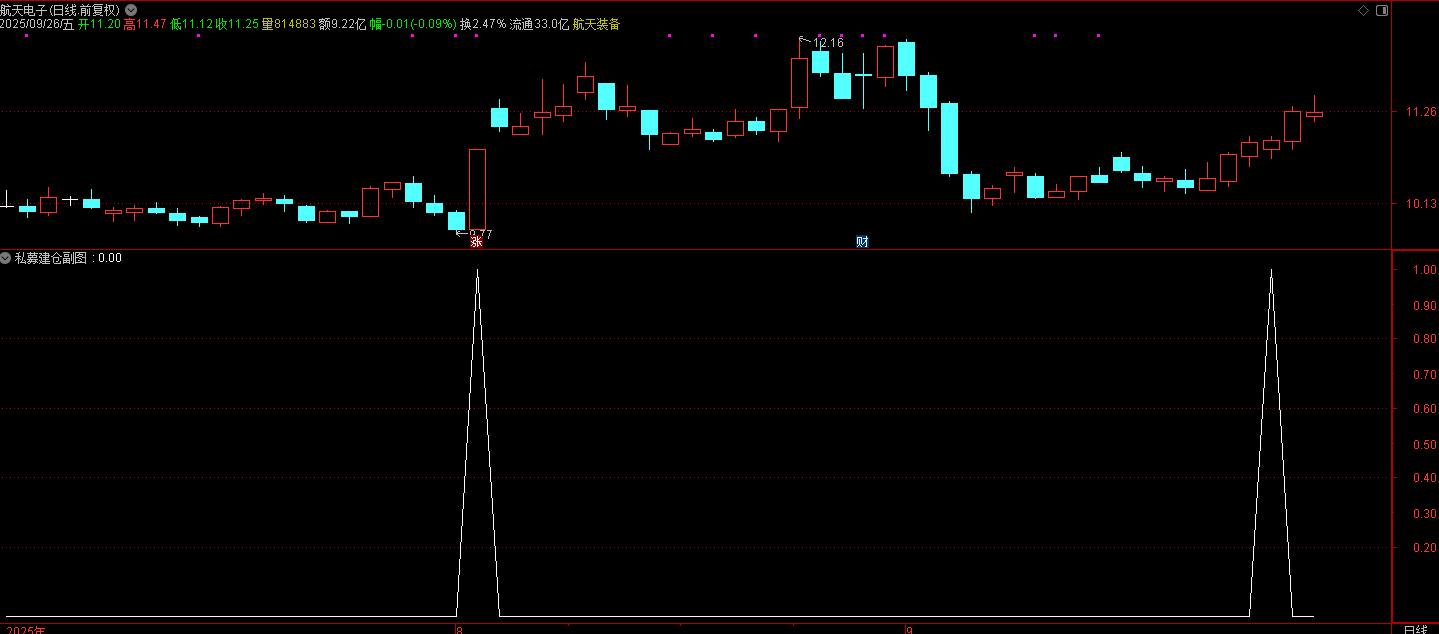This screenshot has height=634, width=1439.
Task: Open dropdown next to 航天电子 stock title
Action: [131, 10]
